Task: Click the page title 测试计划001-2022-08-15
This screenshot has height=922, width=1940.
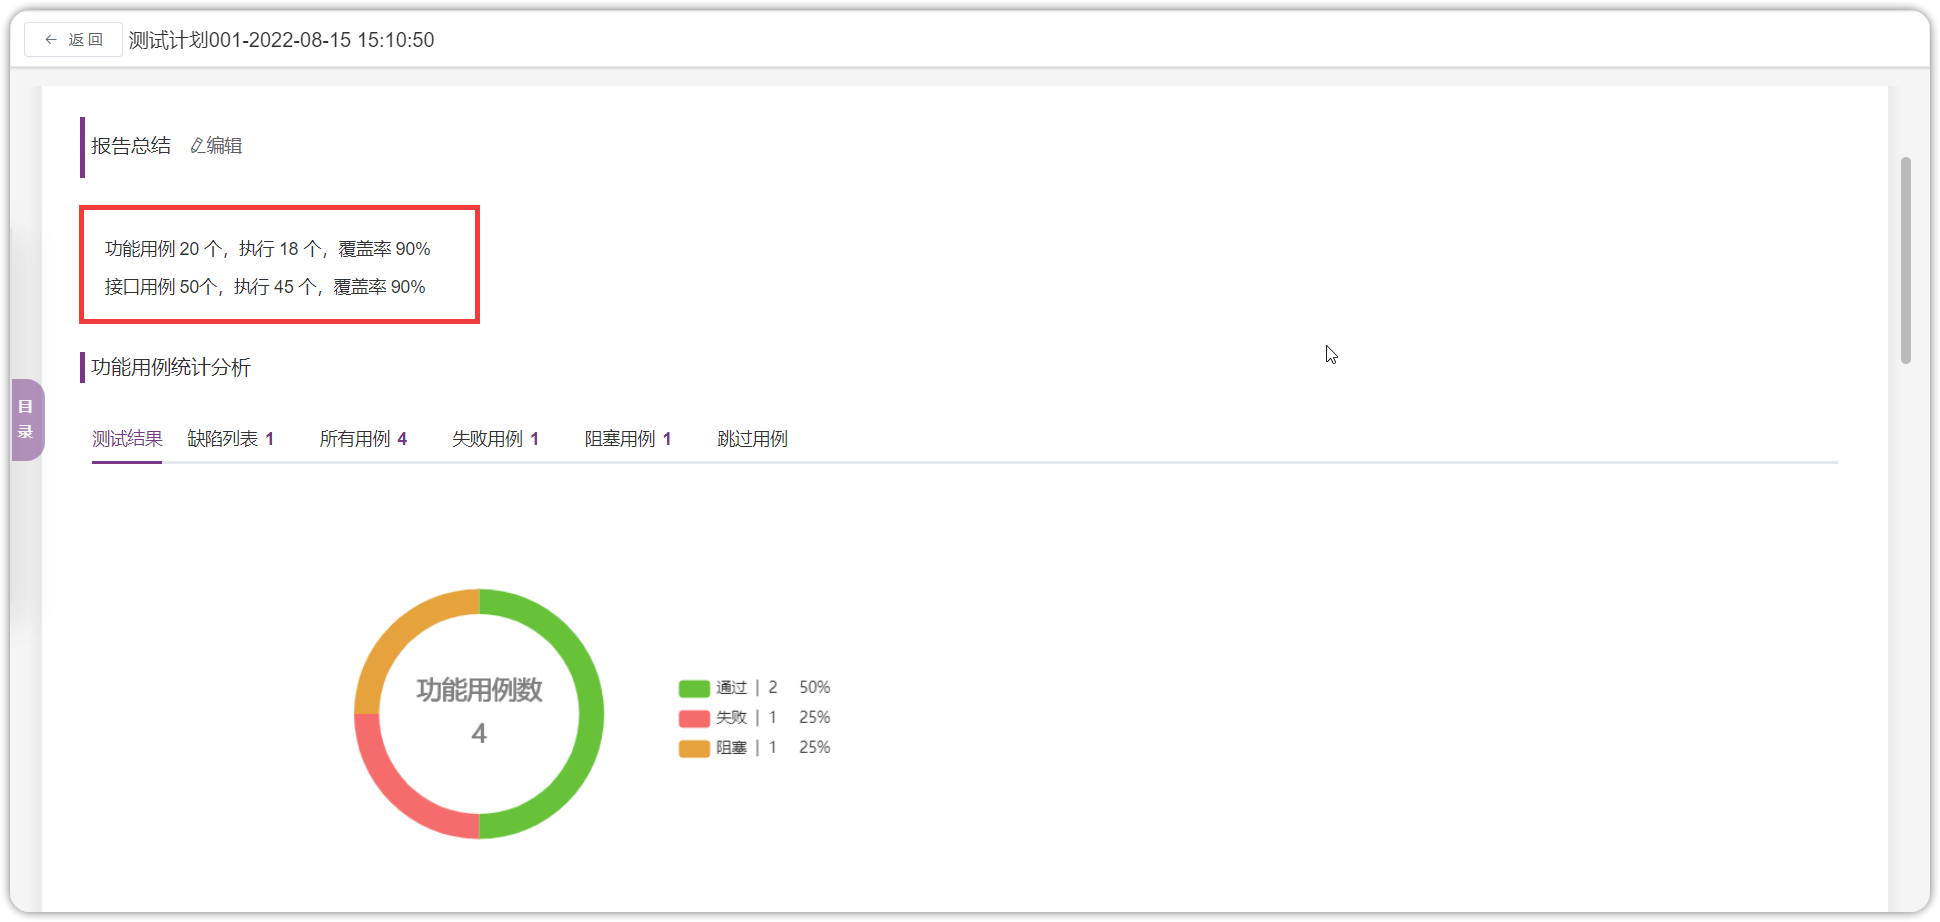Action: click(281, 40)
